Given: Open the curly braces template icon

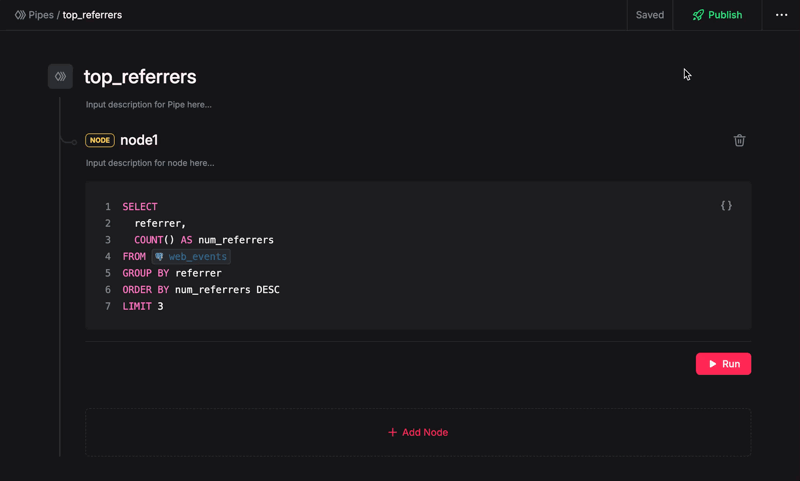Looking at the screenshot, I should click(726, 206).
